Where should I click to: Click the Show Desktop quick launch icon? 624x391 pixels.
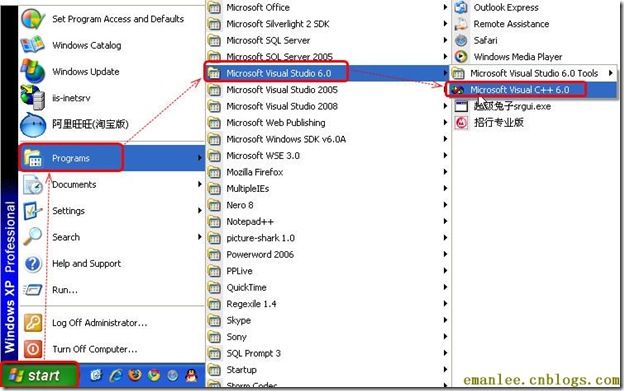[x=97, y=375]
